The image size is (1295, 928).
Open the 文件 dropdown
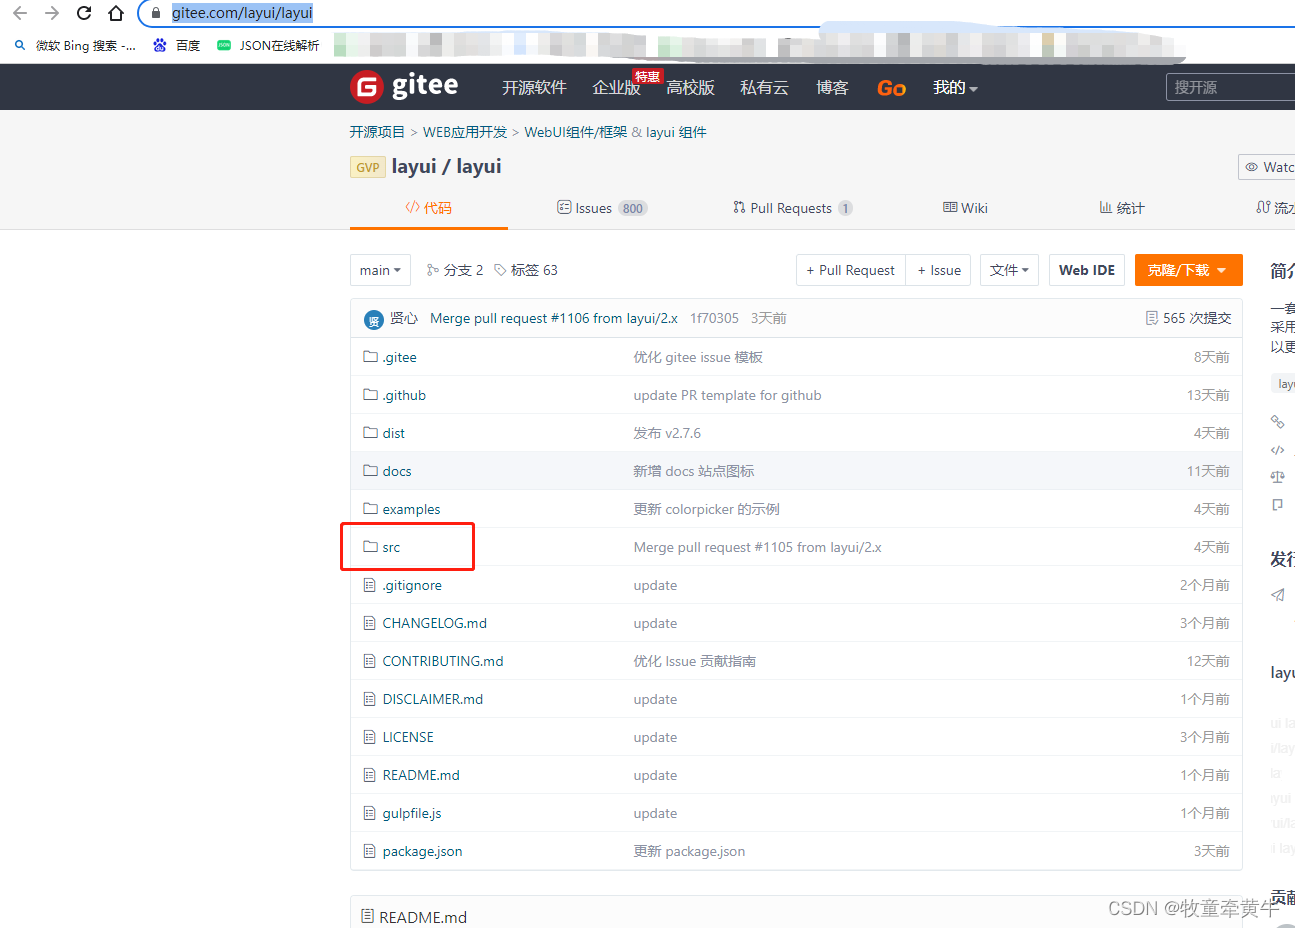pos(1009,270)
